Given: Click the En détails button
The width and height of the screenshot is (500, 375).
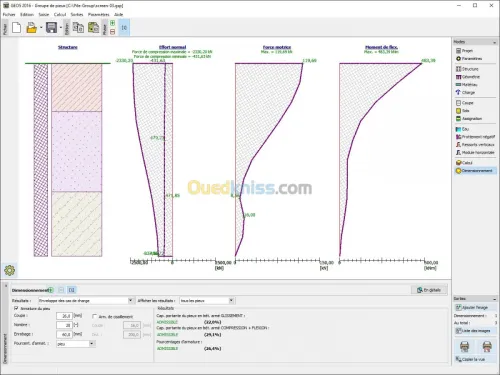Looking at the screenshot, I should click(429, 290).
